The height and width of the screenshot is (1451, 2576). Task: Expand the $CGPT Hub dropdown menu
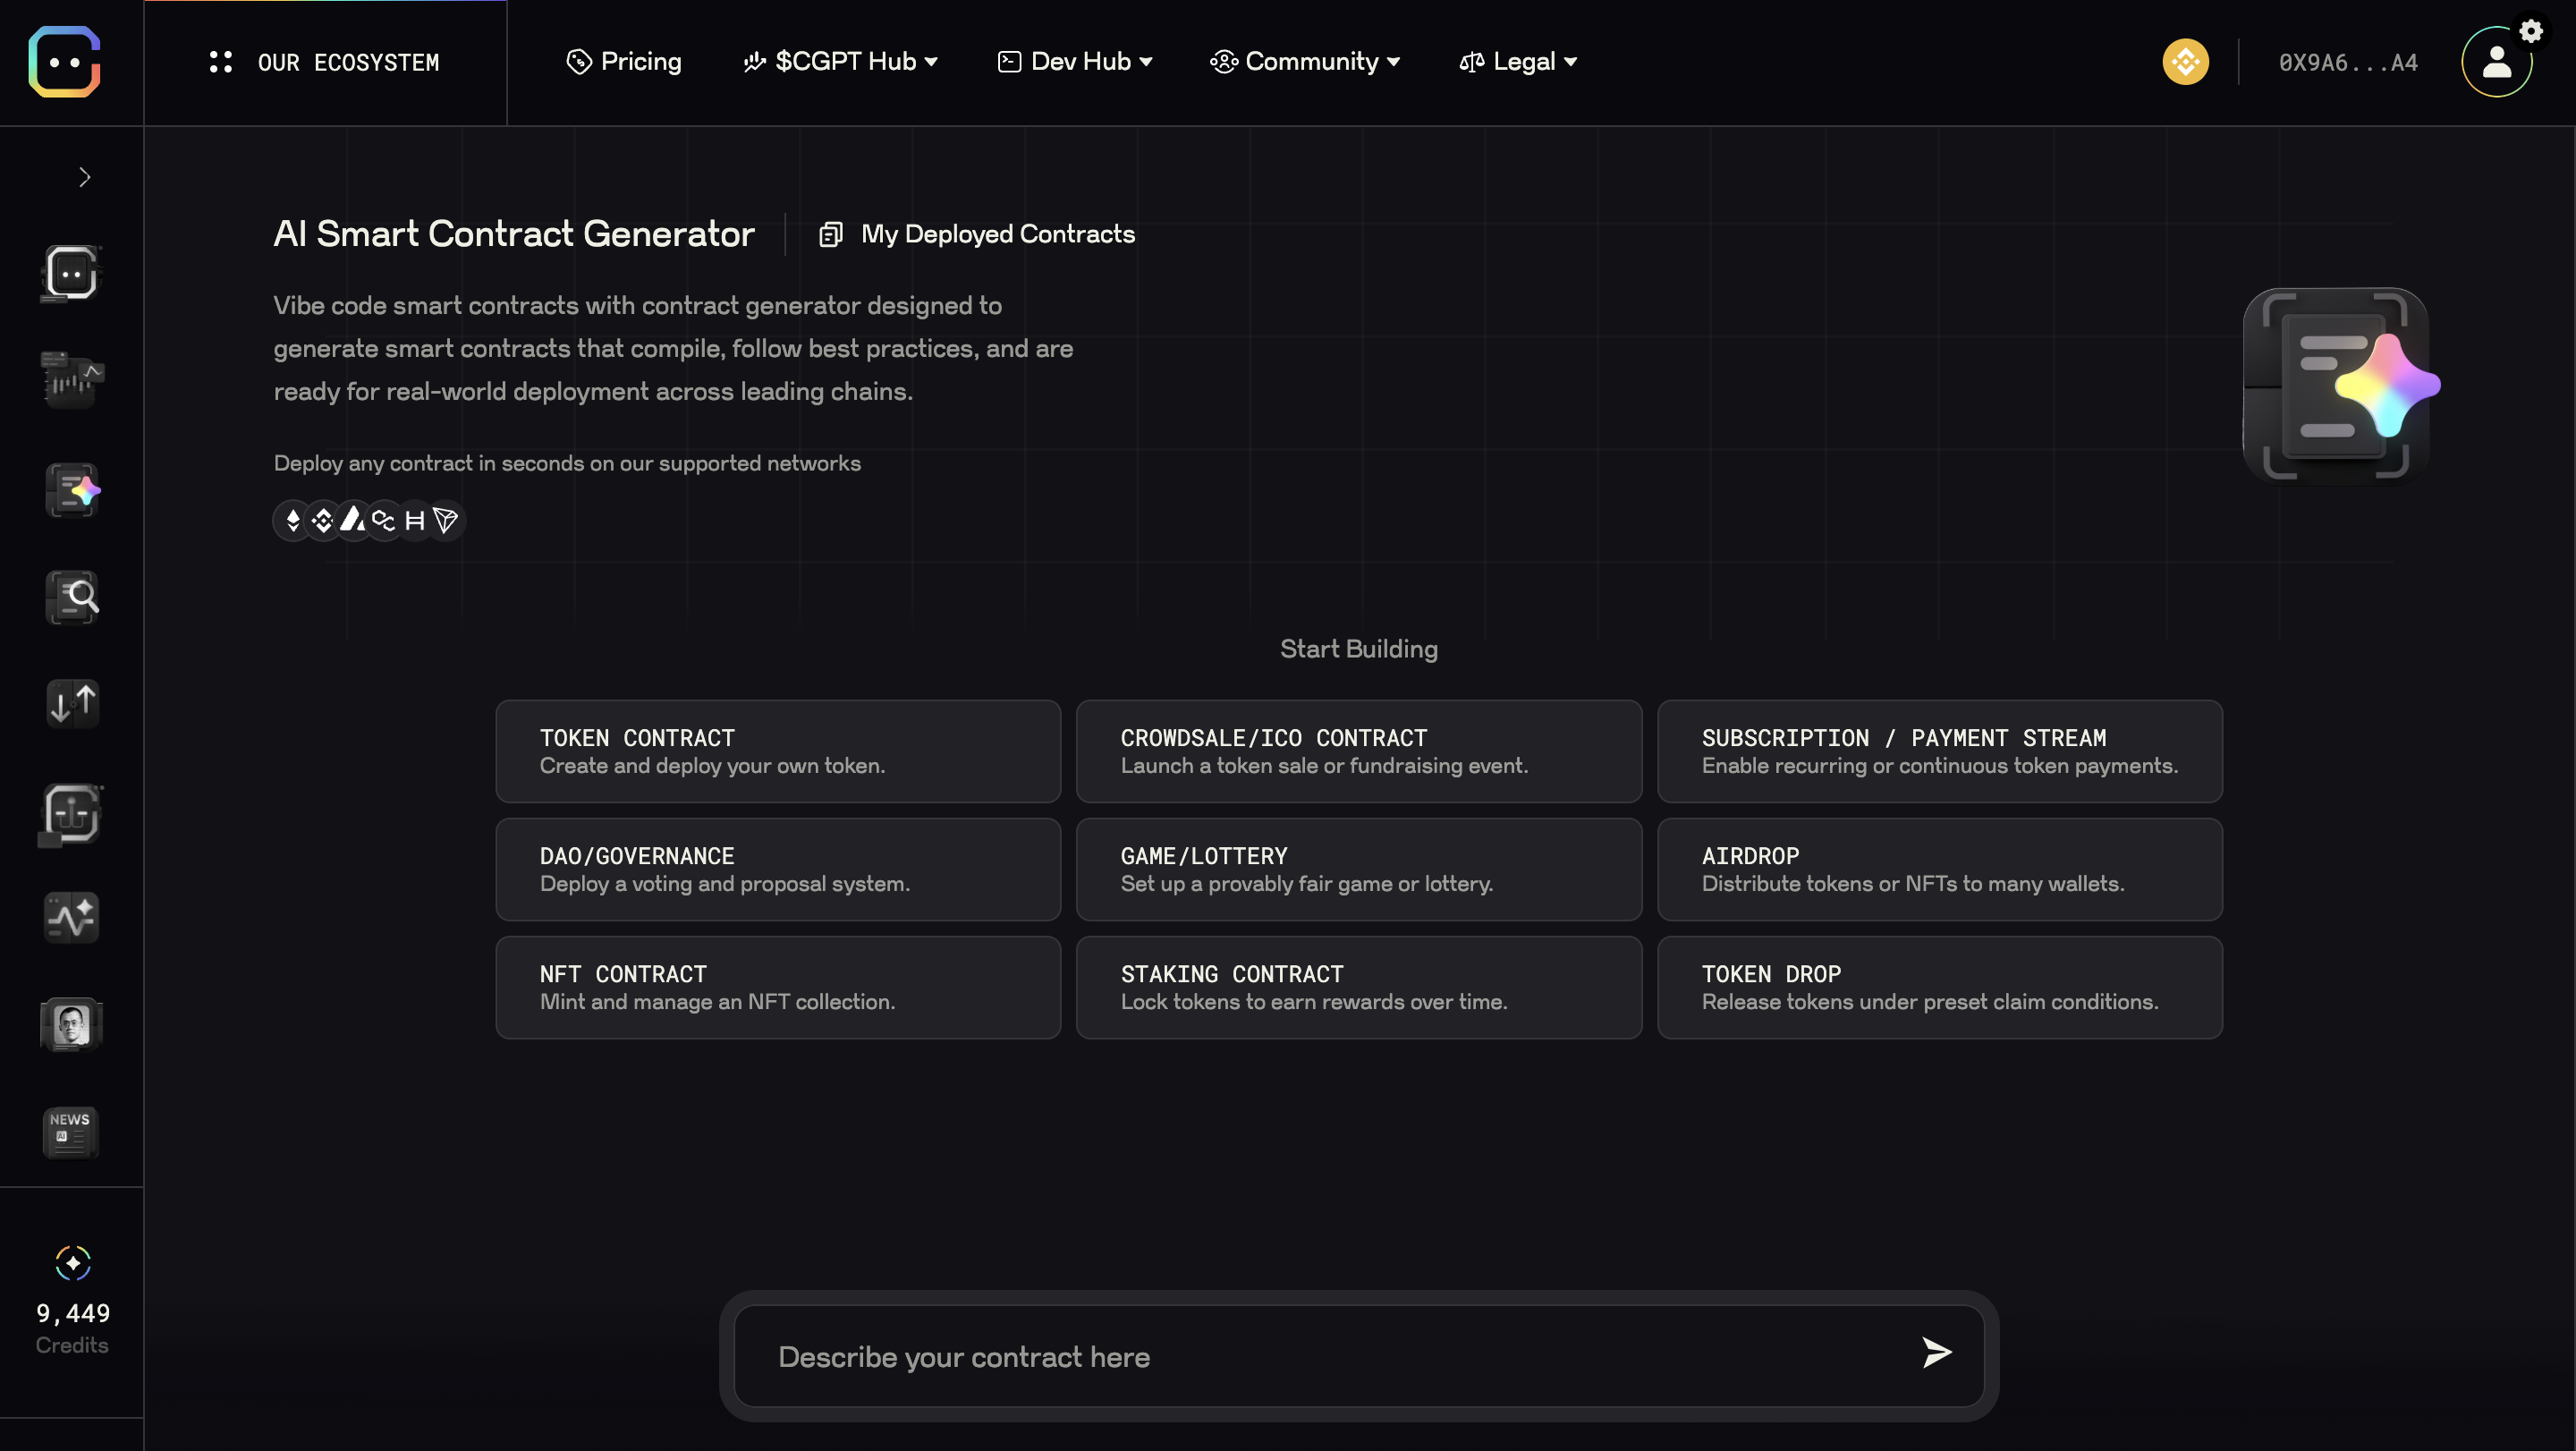[x=840, y=62]
